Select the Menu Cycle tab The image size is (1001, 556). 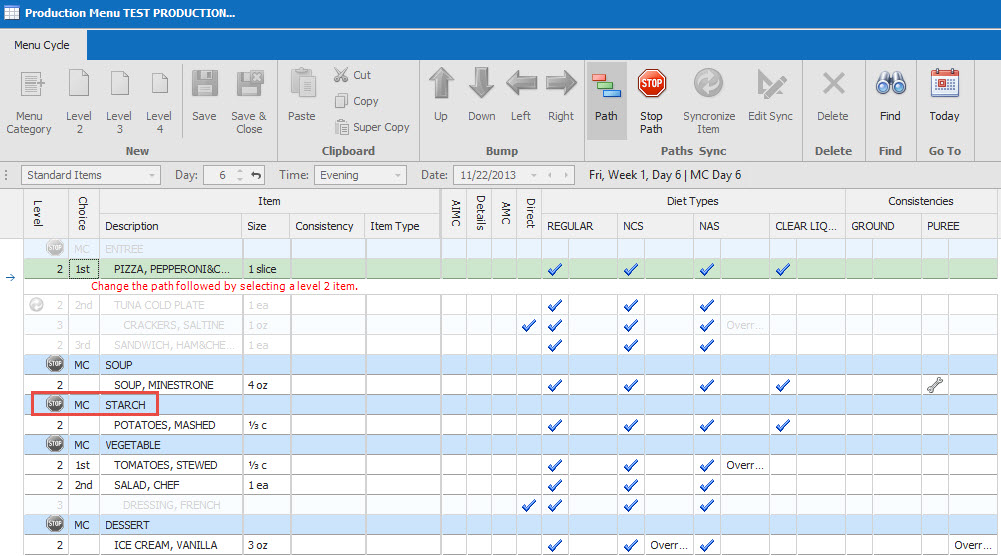click(x=42, y=45)
